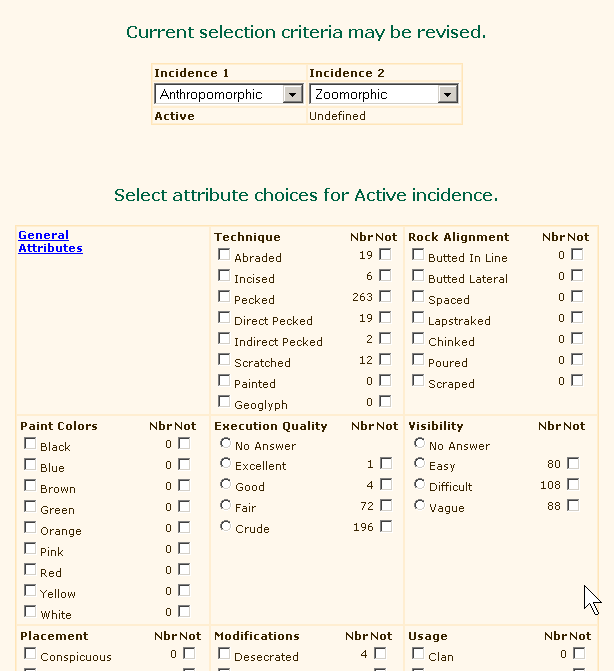Open the General Attributes link
Image resolution: width=614 pixels, height=671 pixels.
click(50, 242)
